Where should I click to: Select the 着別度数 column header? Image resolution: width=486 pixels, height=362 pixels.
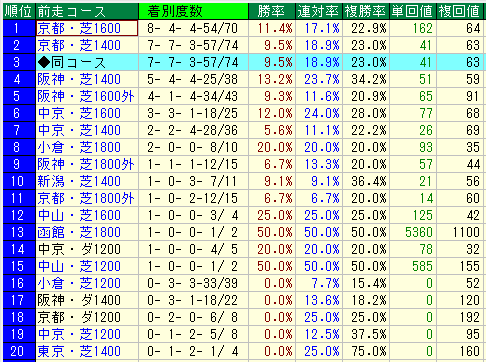(x=193, y=11)
